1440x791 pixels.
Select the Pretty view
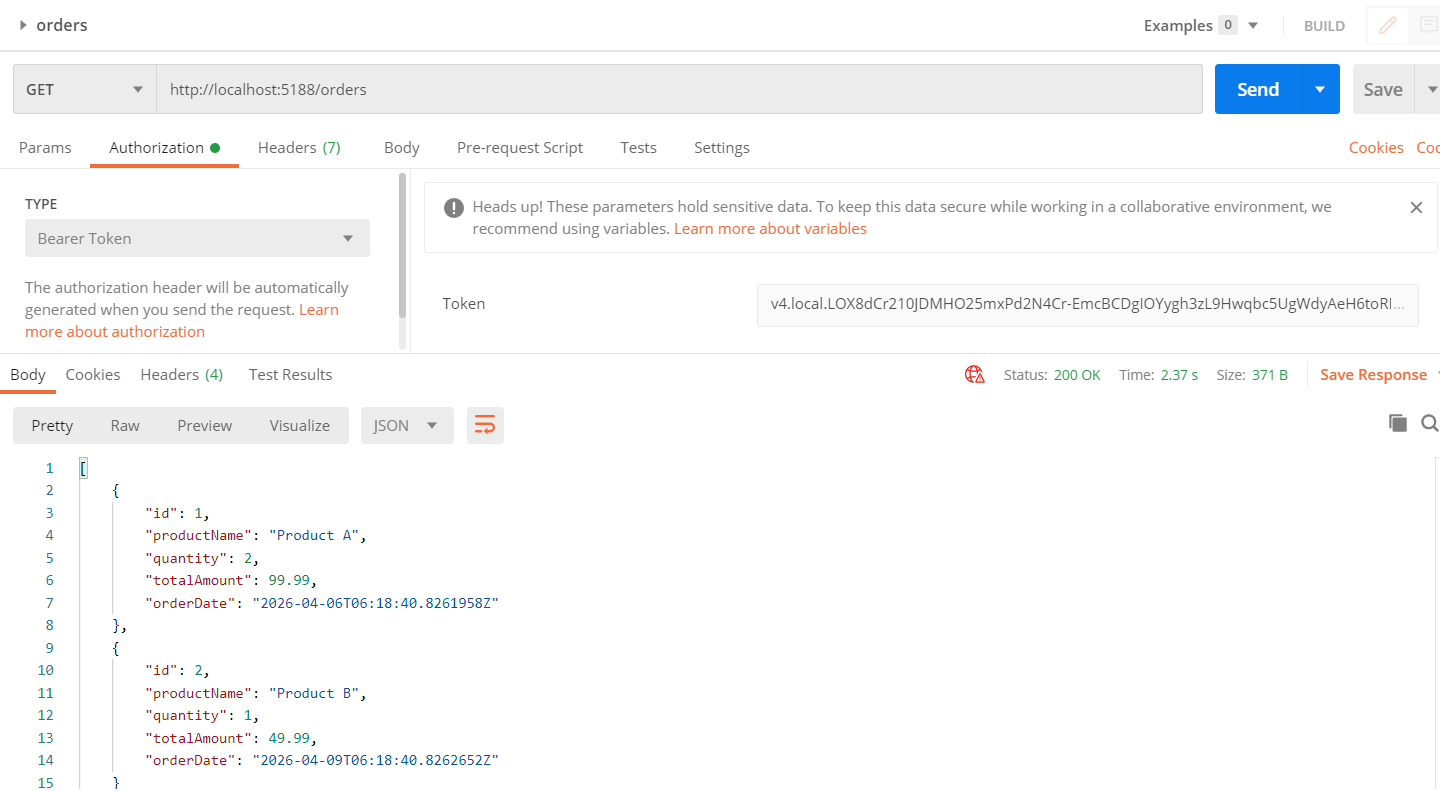pyautogui.click(x=52, y=425)
